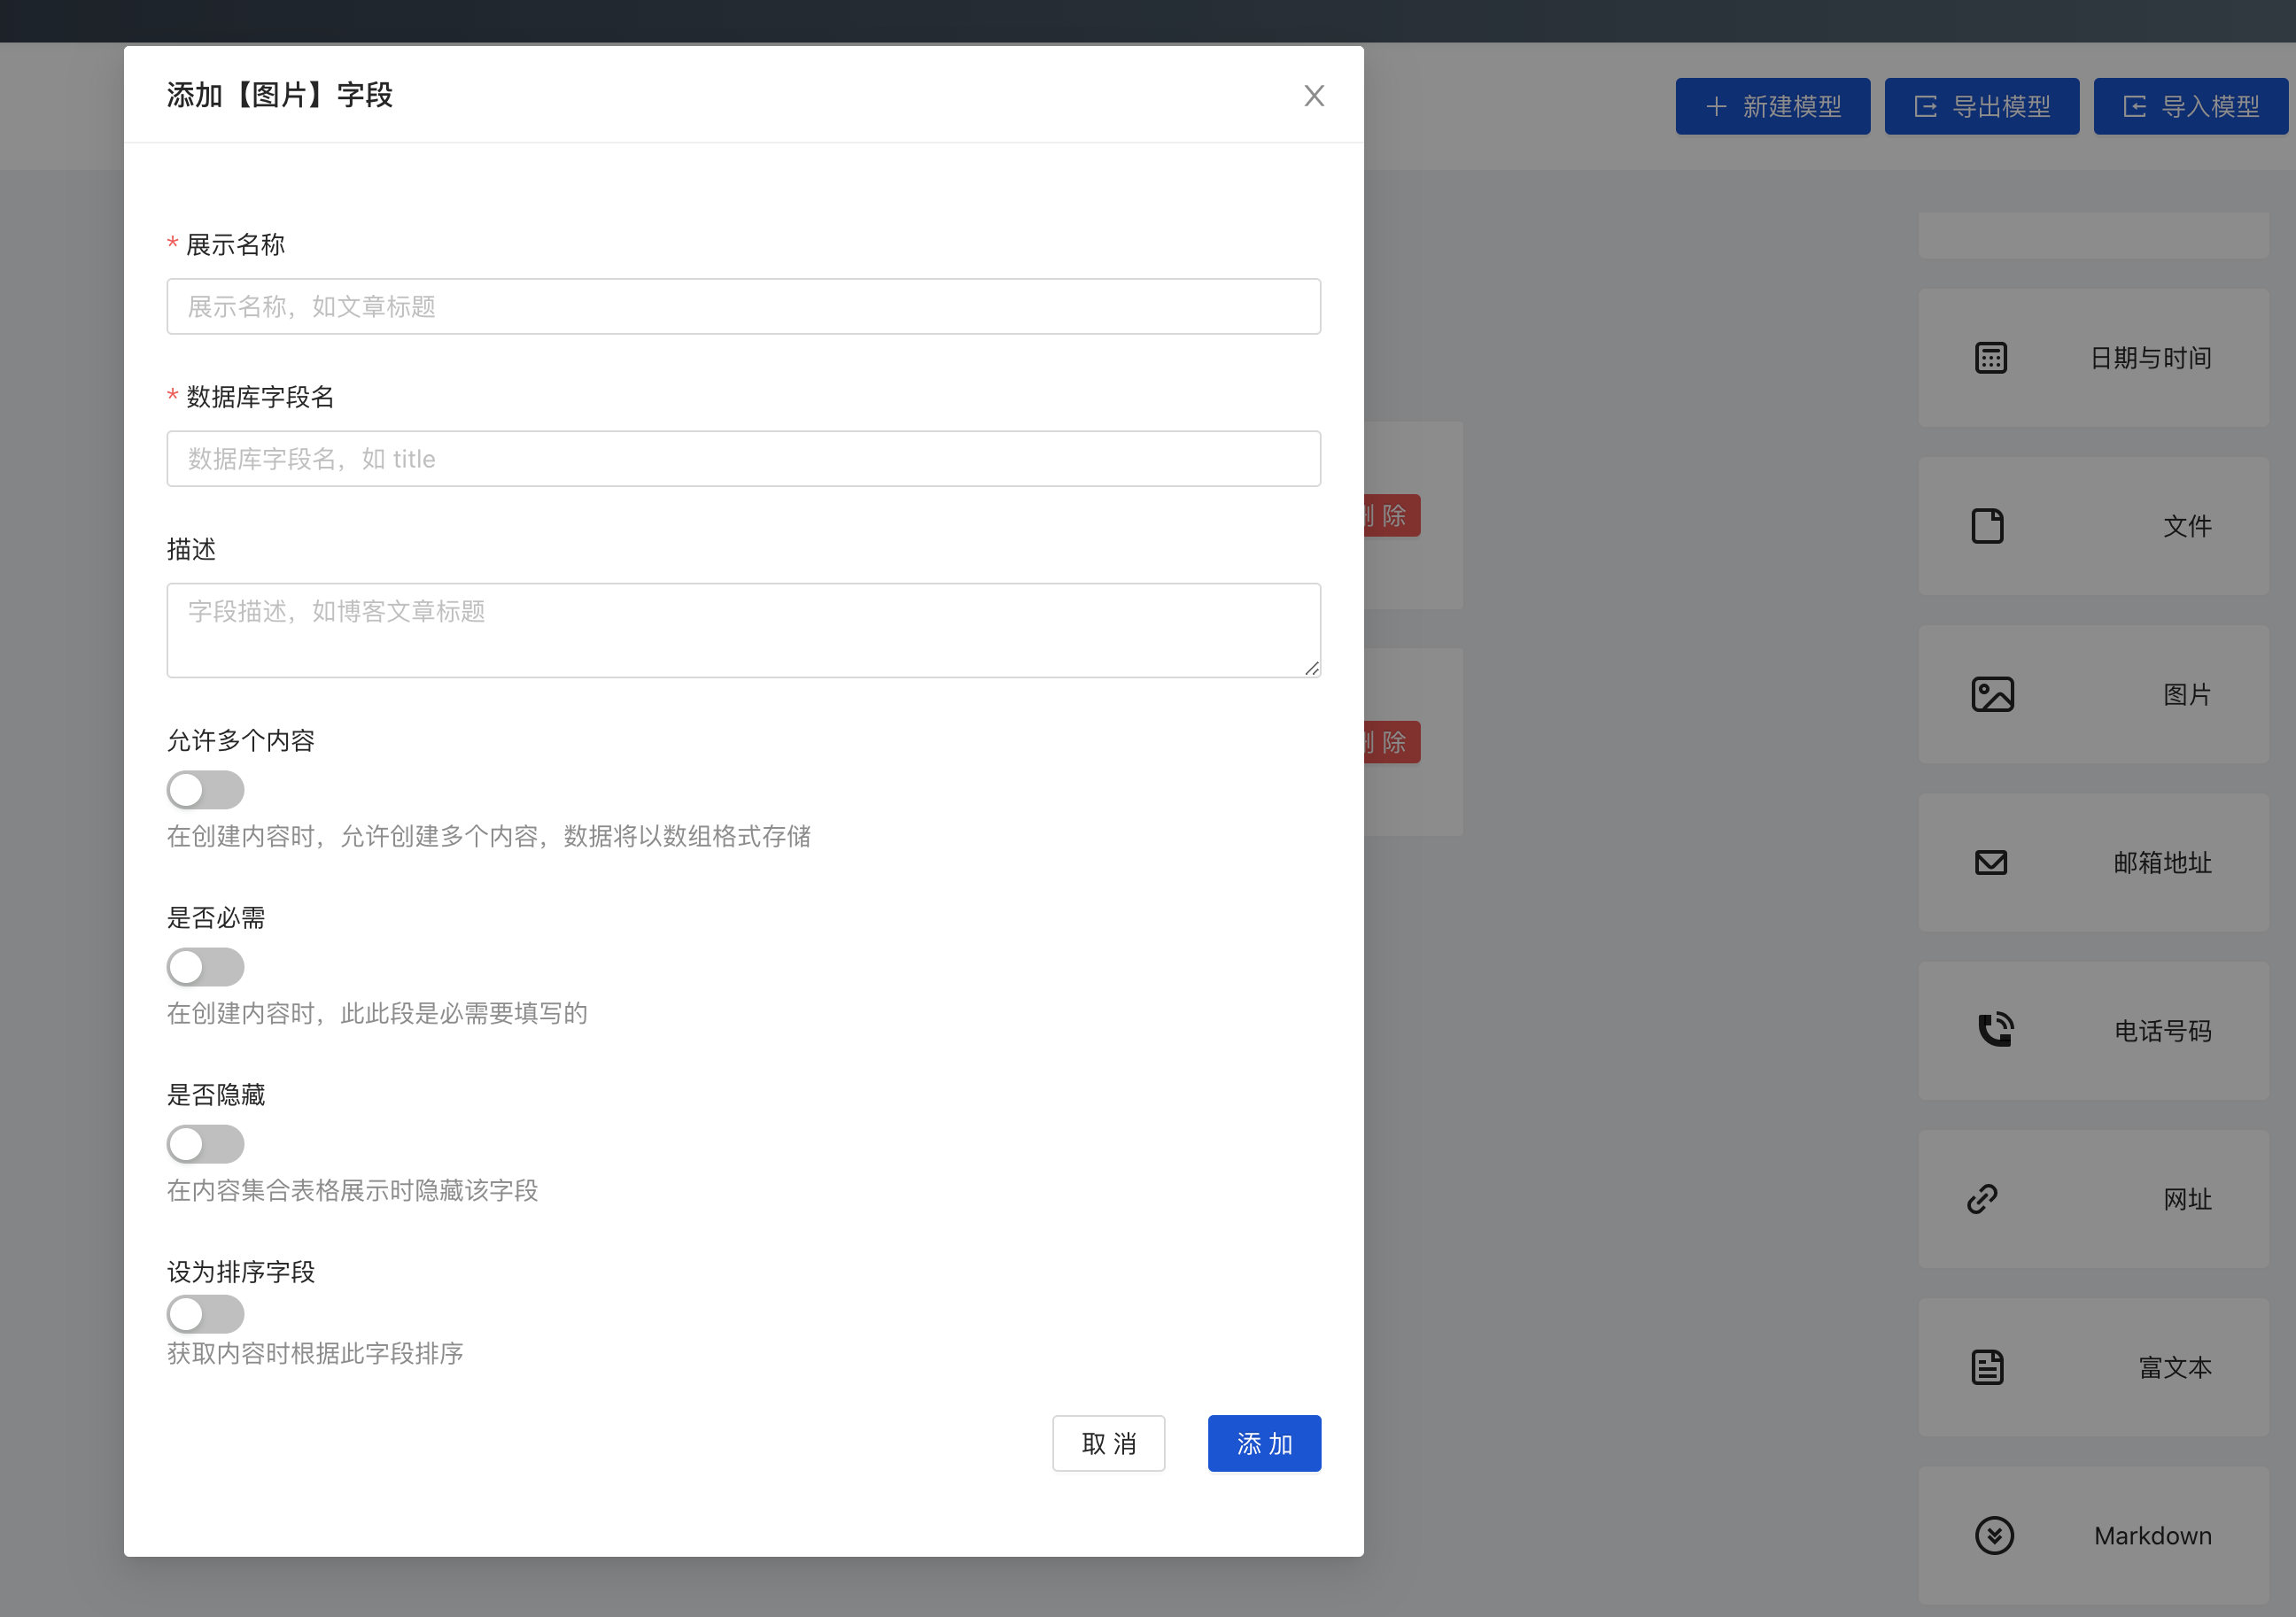Toggle the 是否必需 switch
Viewport: 2296px width, 1617px height.
point(205,967)
